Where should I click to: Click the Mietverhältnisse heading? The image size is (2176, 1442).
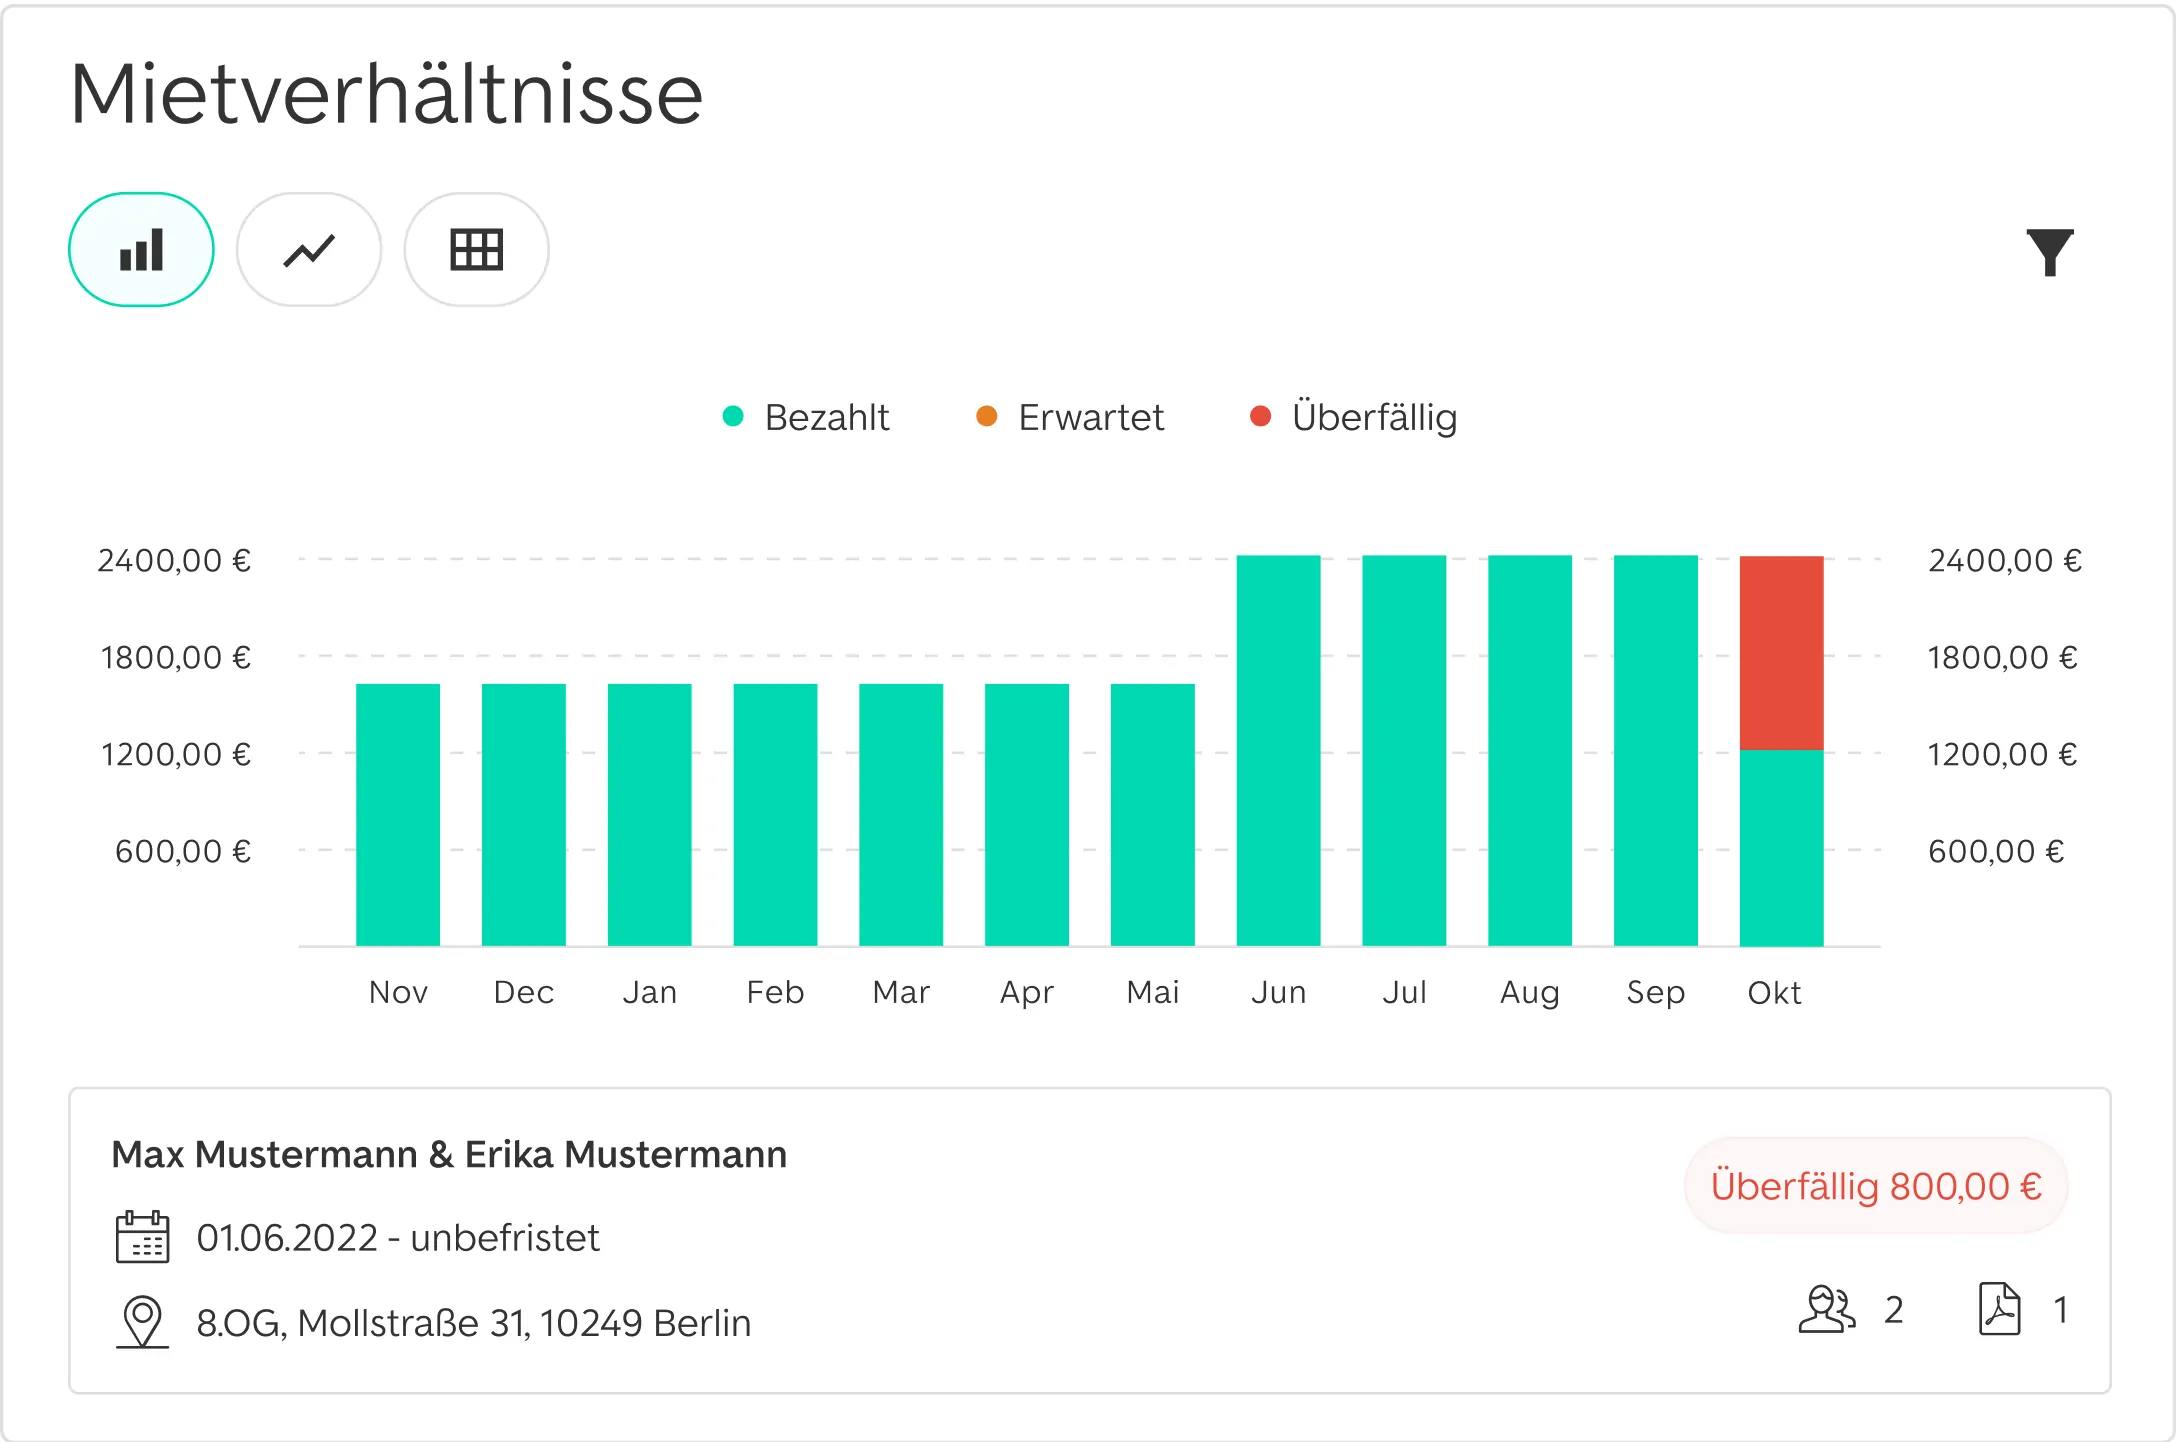(x=387, y=94)
